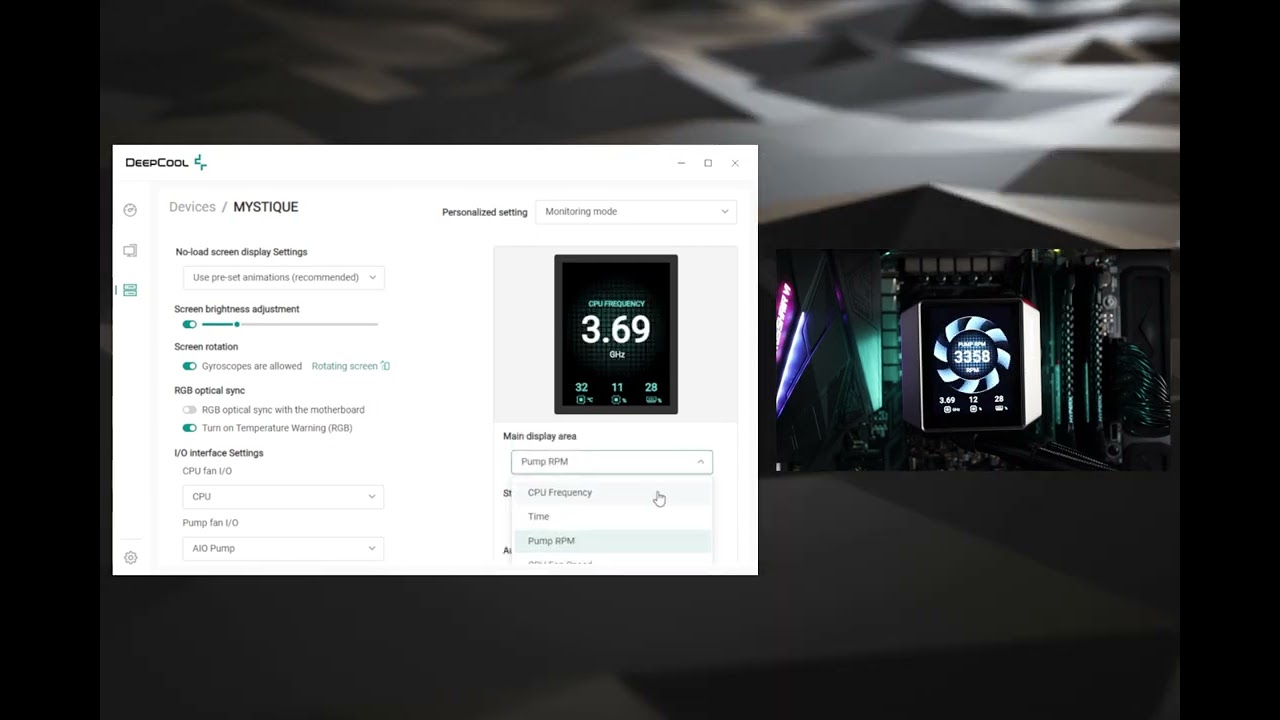Choose Pump RPM from the list

(612, 541)
